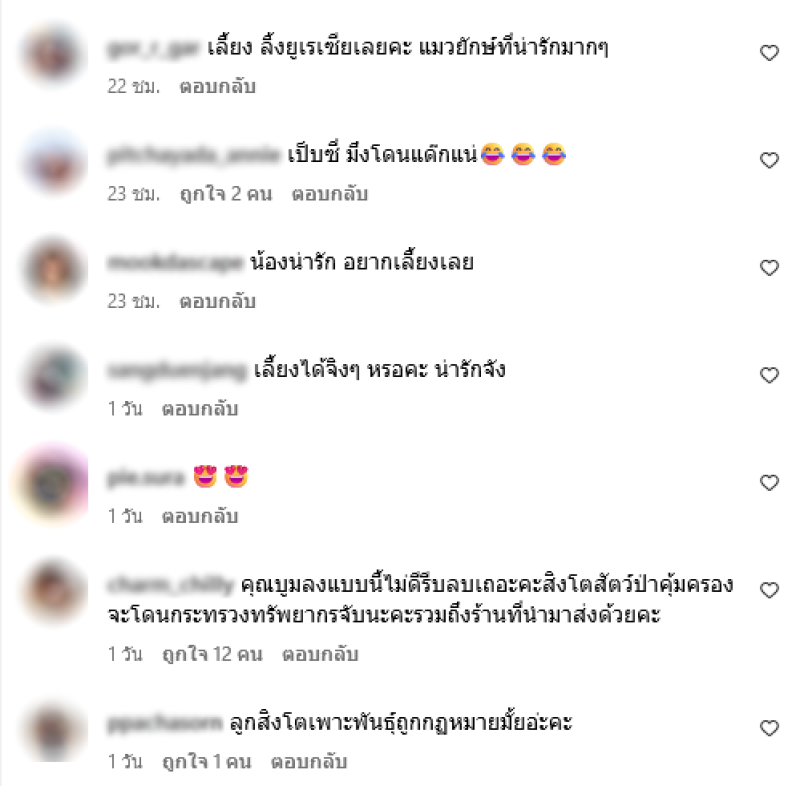Reply to comment with 12 likes

[x=320, y=654]
